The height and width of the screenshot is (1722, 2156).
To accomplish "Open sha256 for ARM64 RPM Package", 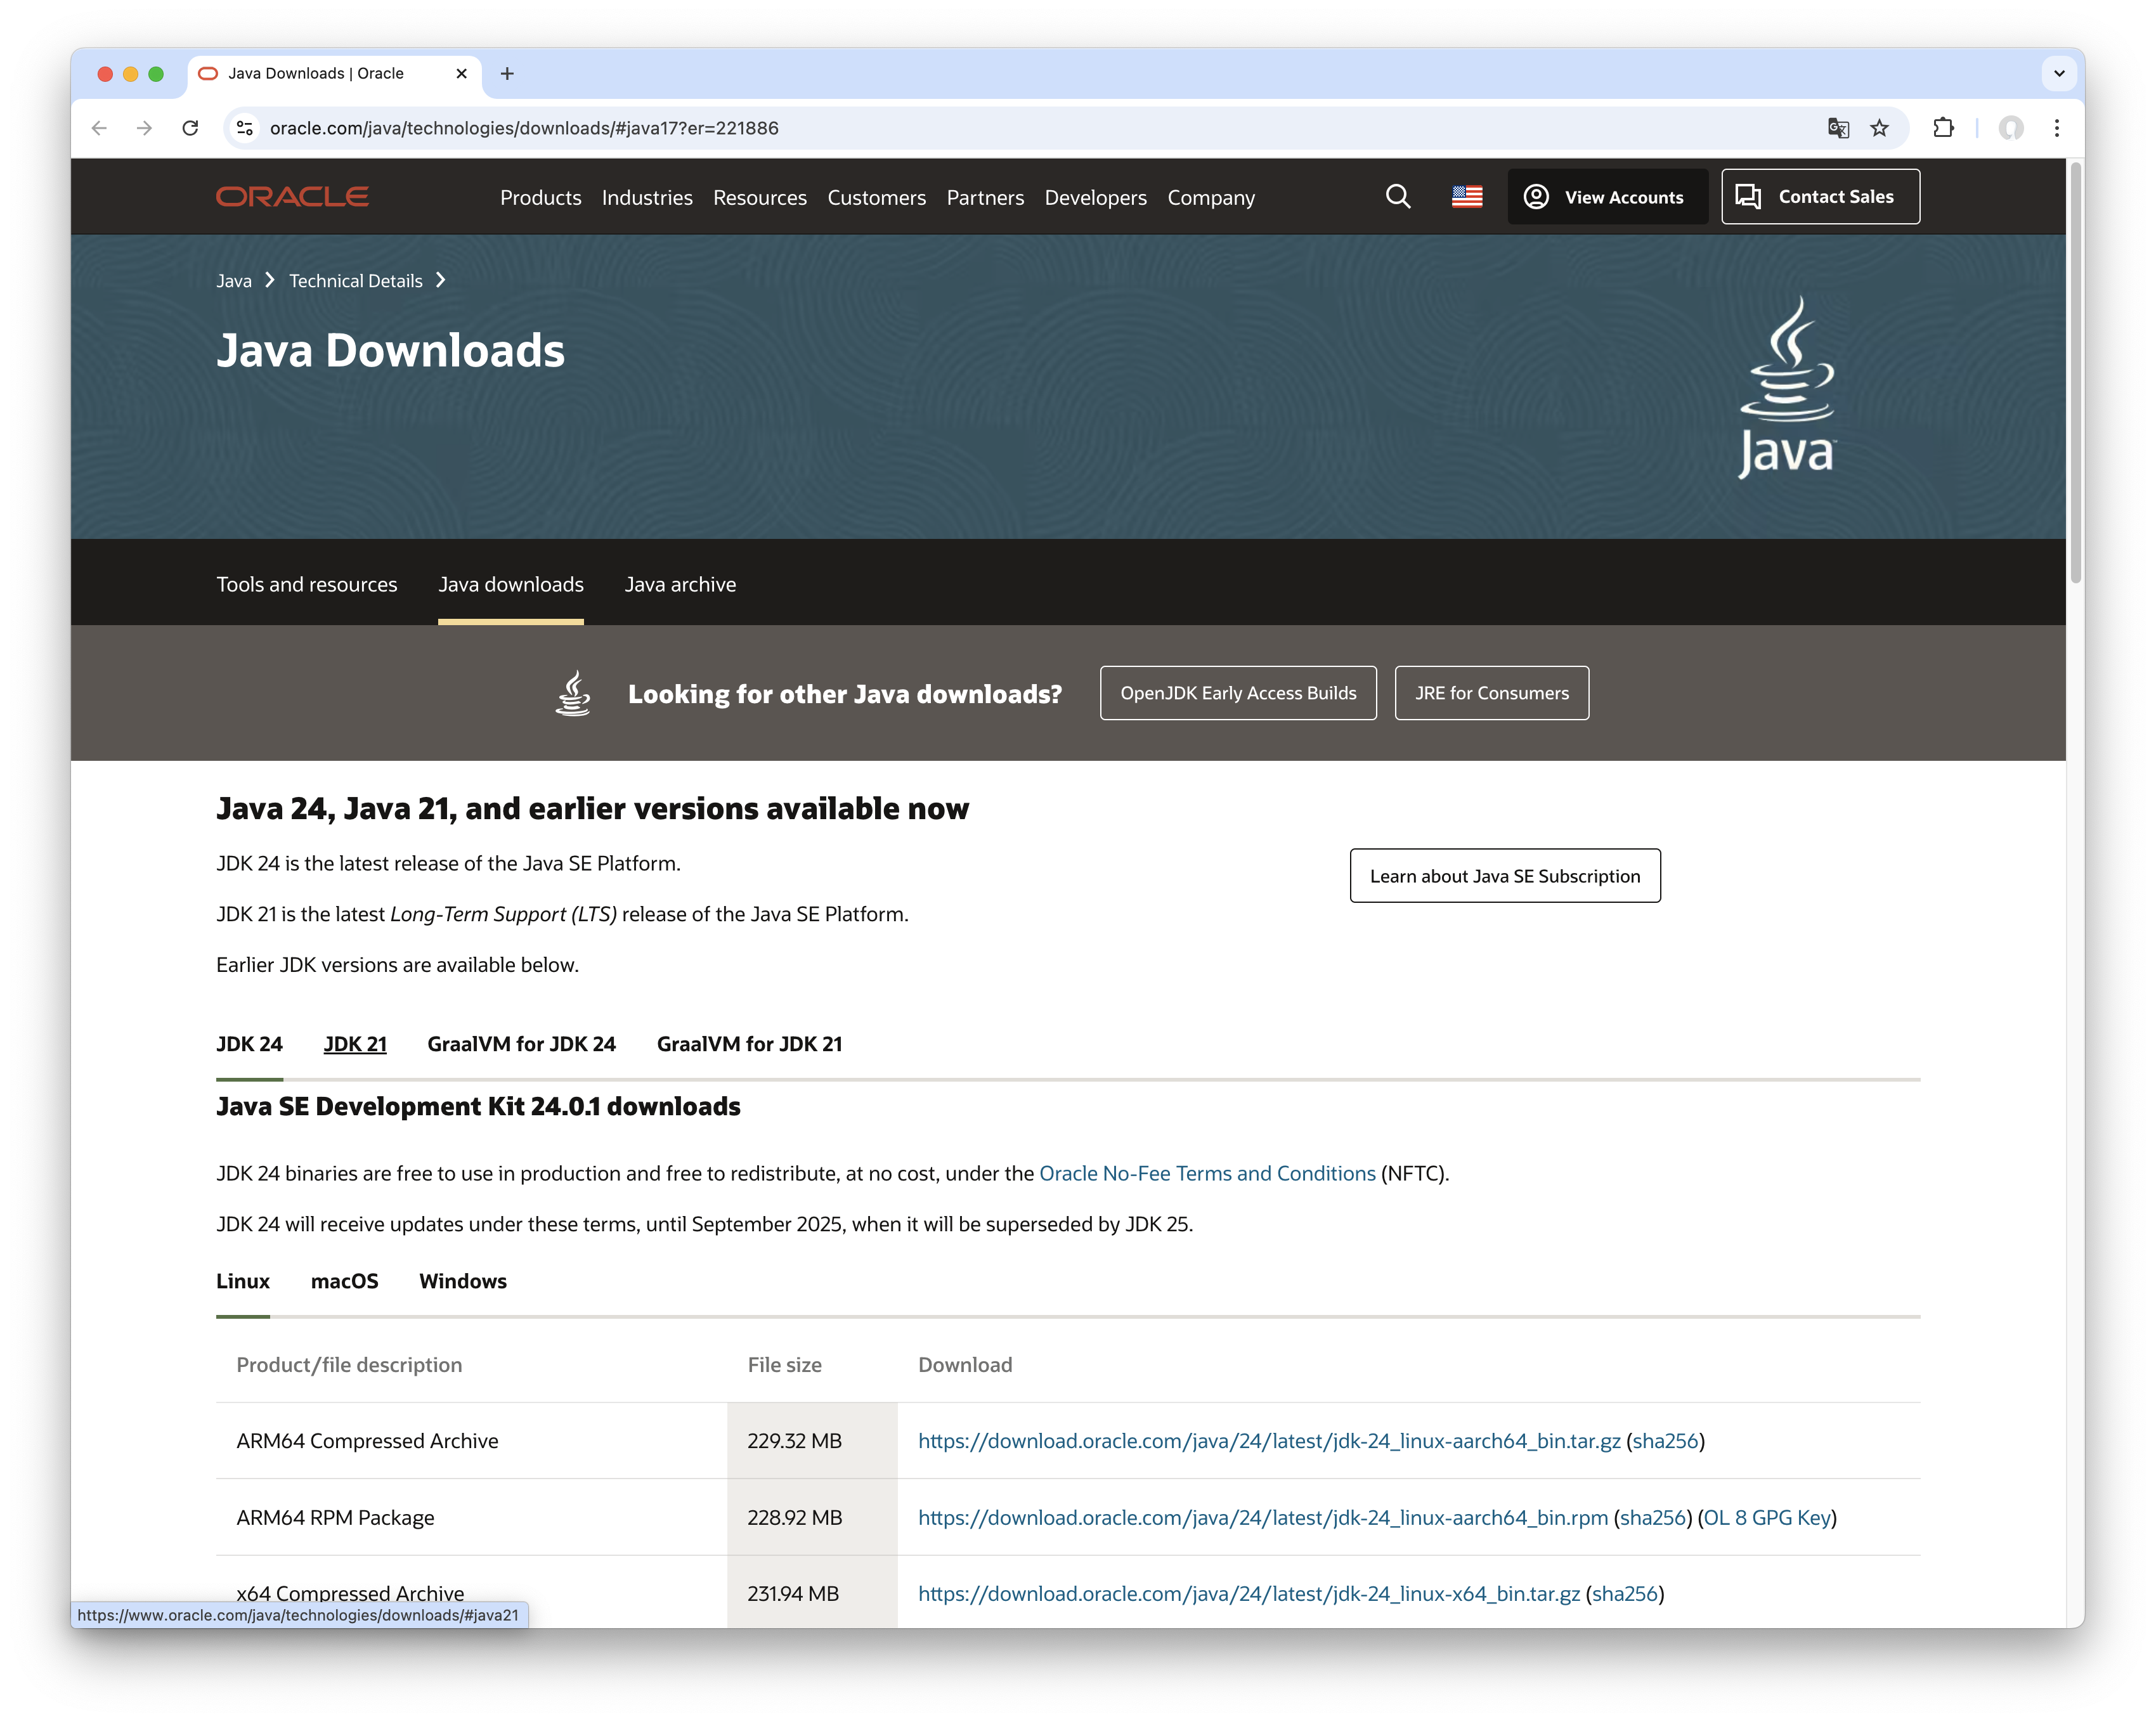I will point(1653,1518).
